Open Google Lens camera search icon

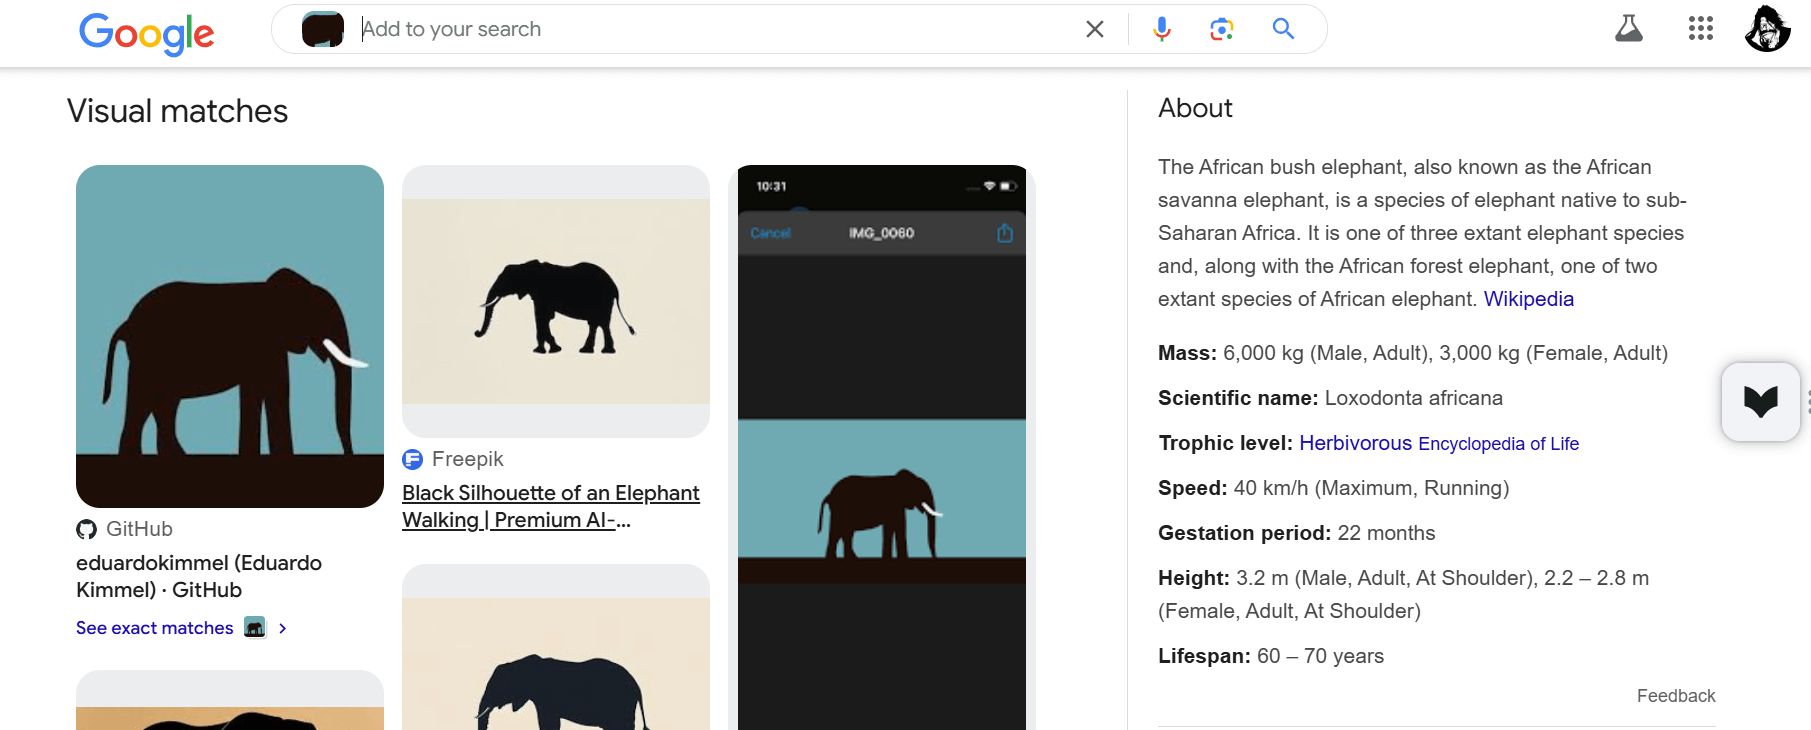[1221, 29]
